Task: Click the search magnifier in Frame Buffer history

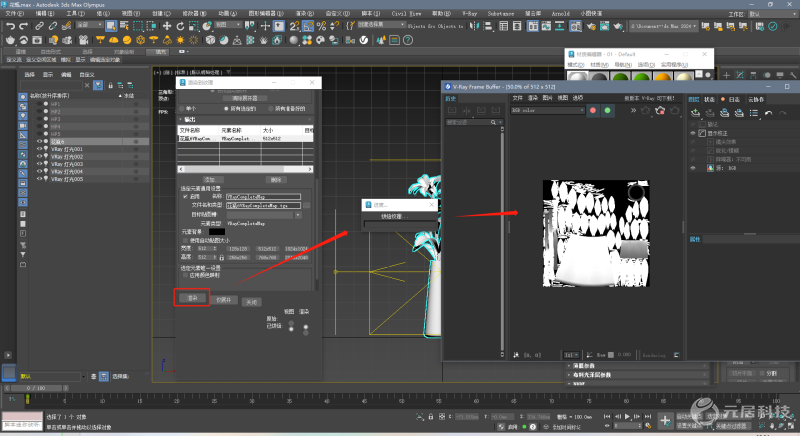Action: [493, 122]
